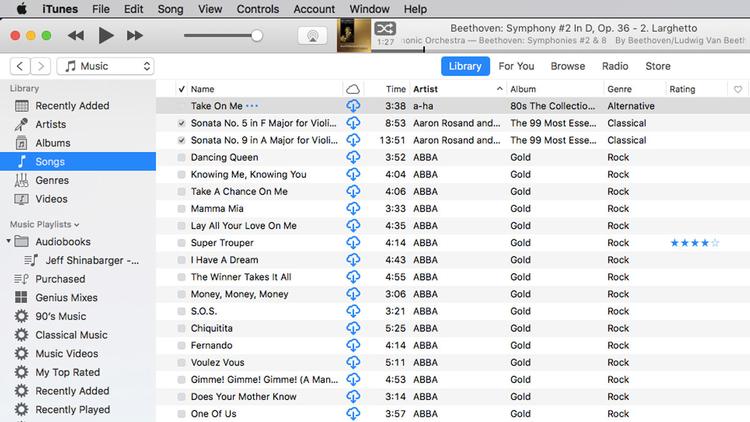This screenshot has width=750, height=422.
Task: Switch to the Radio tab
Action: [615, 66]
